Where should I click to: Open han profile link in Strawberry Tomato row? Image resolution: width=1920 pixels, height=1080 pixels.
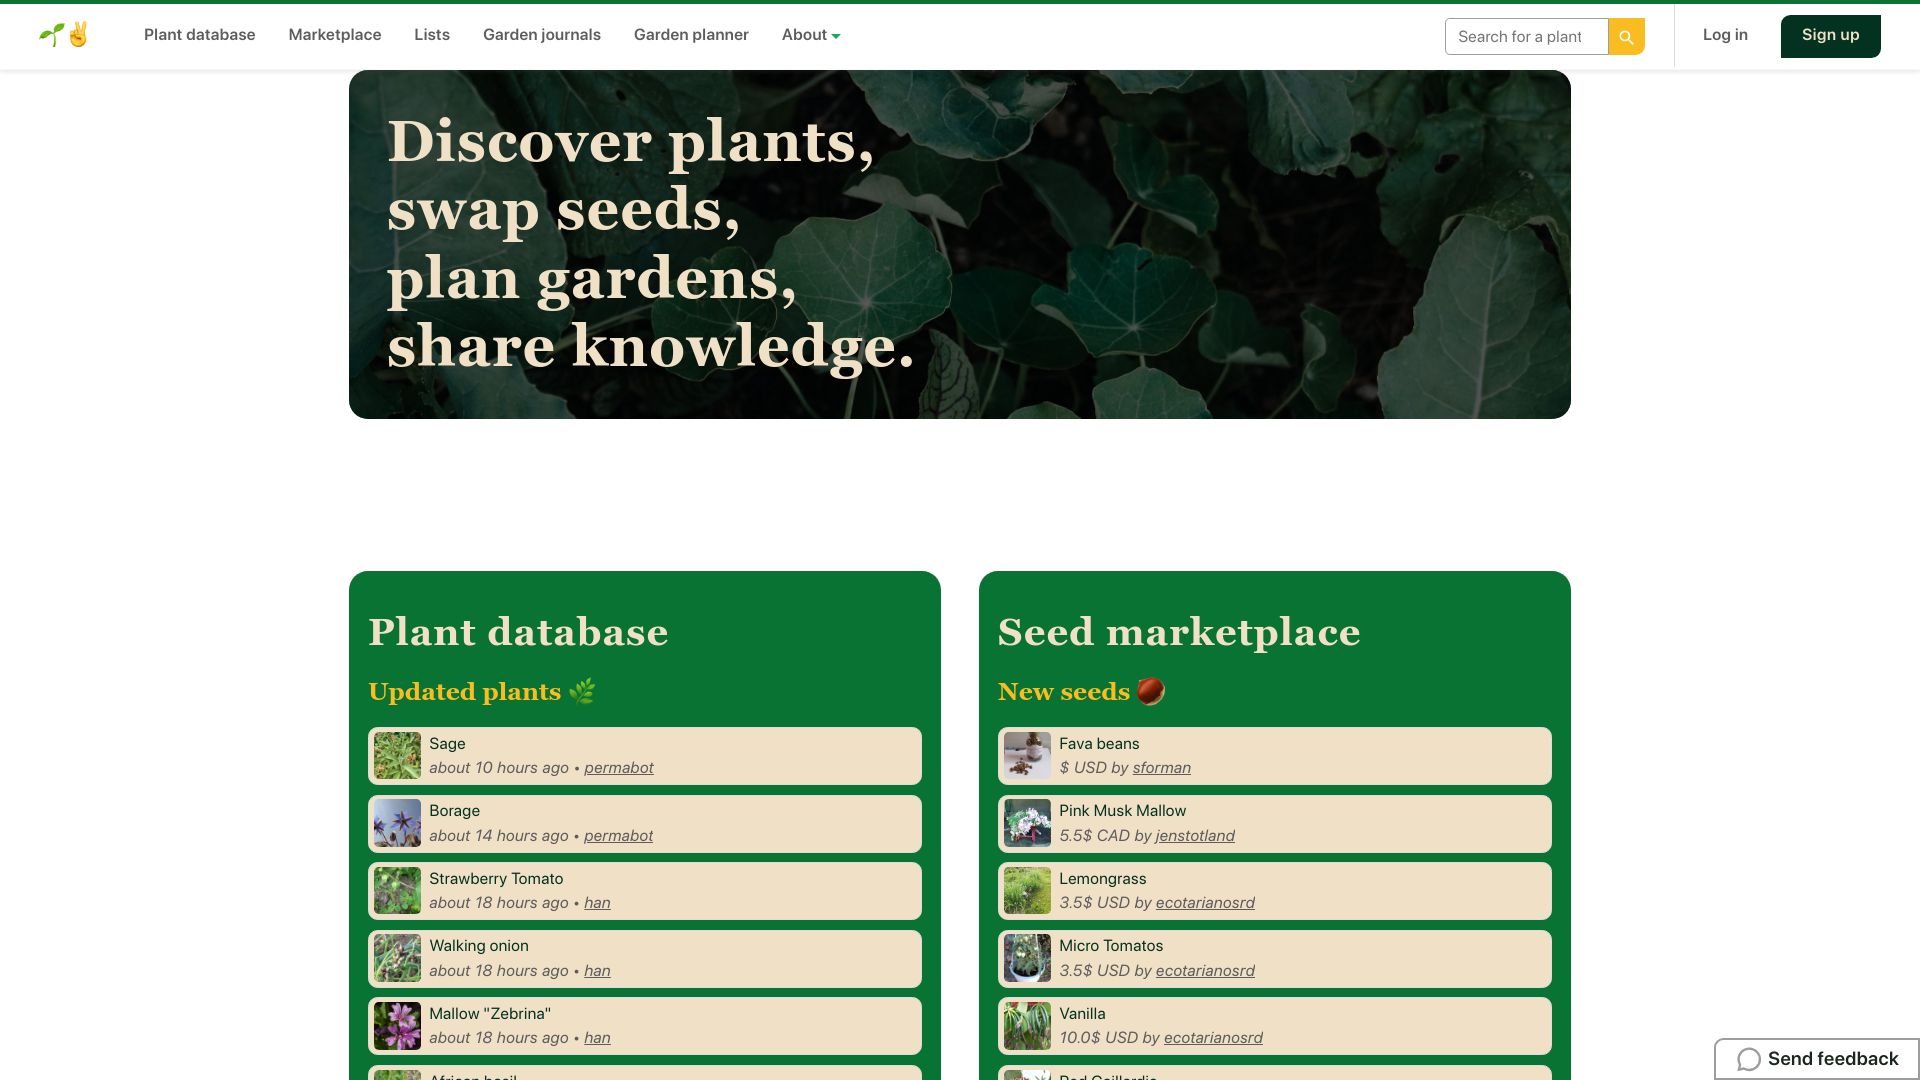click(x=597, y=903)
